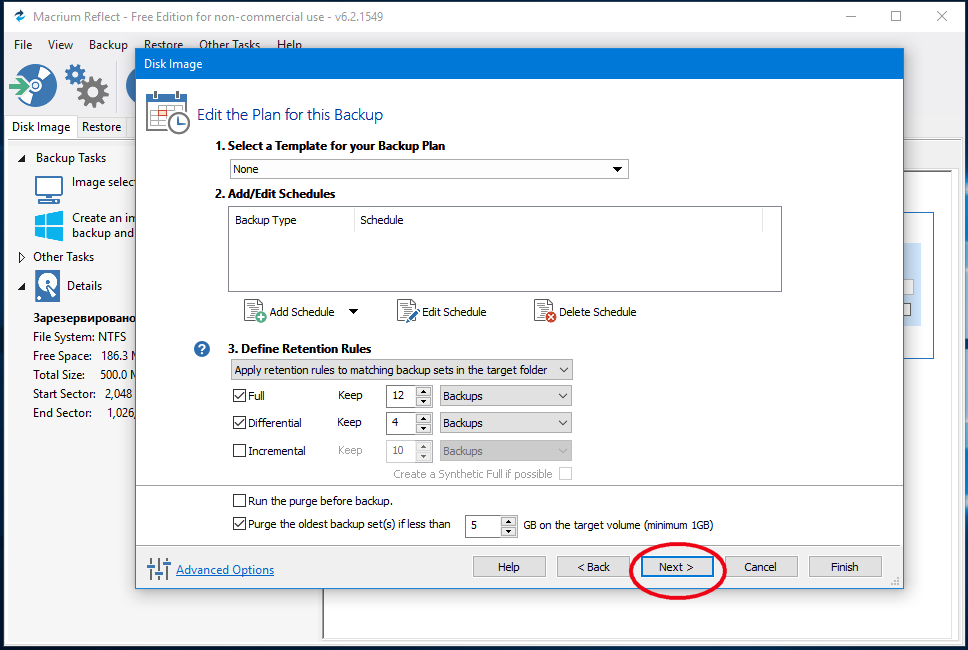Click the Backup Type column header
The image size is (968, 650).
291,220
